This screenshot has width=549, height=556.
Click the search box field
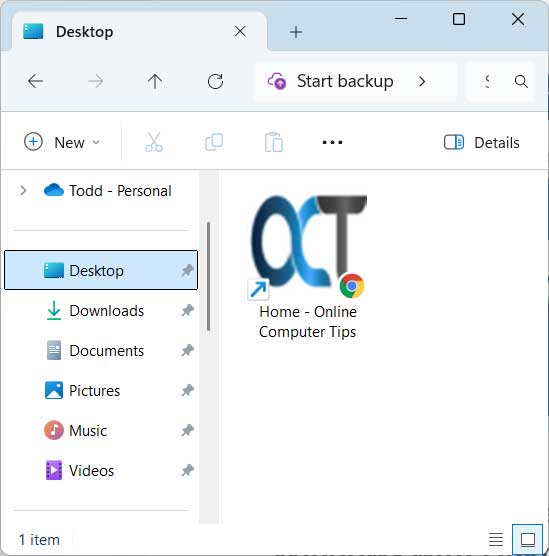(x=500, y=82)
